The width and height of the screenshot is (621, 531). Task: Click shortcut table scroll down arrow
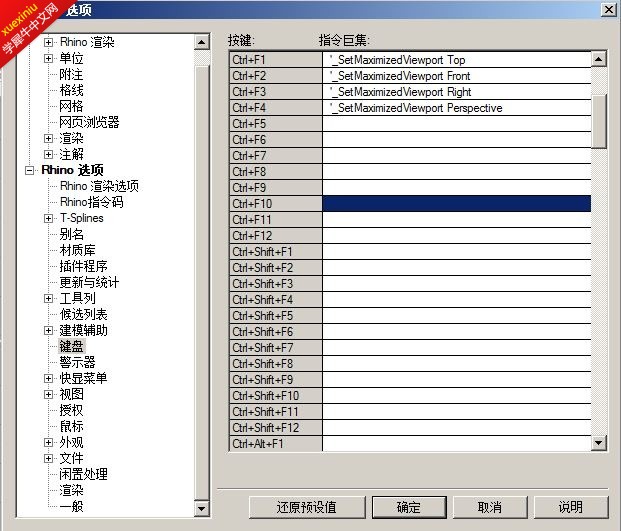coord(598,442)
